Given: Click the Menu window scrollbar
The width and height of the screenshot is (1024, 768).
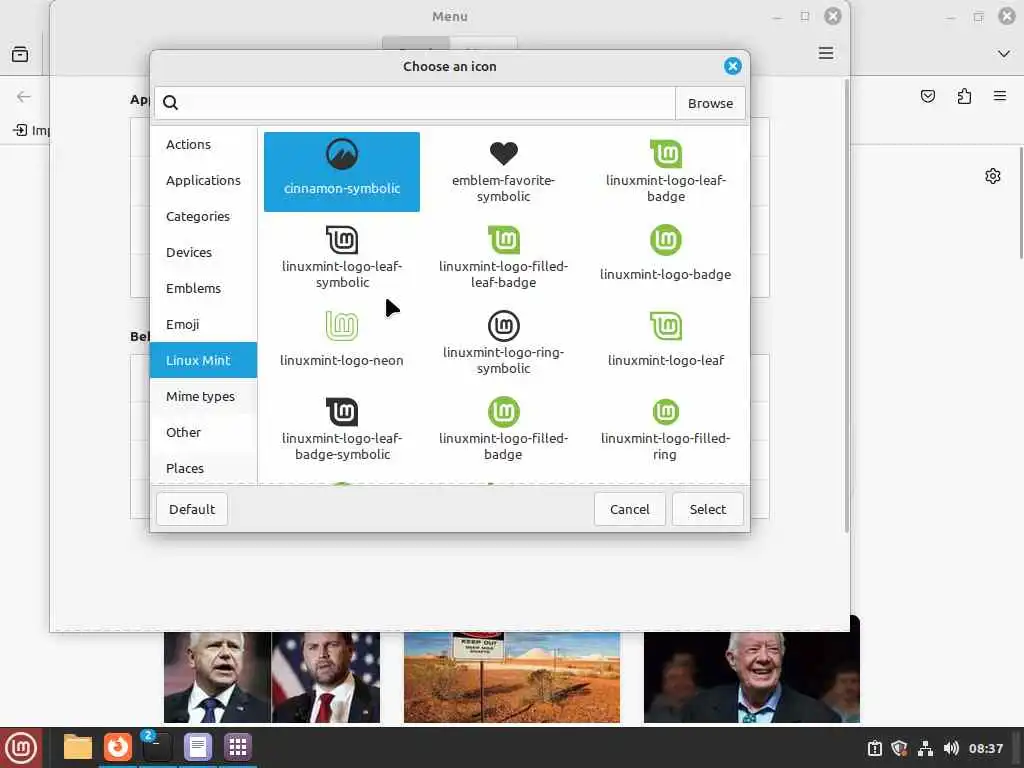Looking at the screenshot, I should (846, 306).
